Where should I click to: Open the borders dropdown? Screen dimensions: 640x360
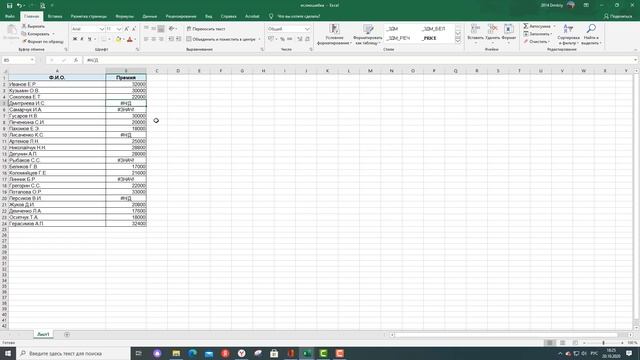pyautogui.click(x=109, y=39)
